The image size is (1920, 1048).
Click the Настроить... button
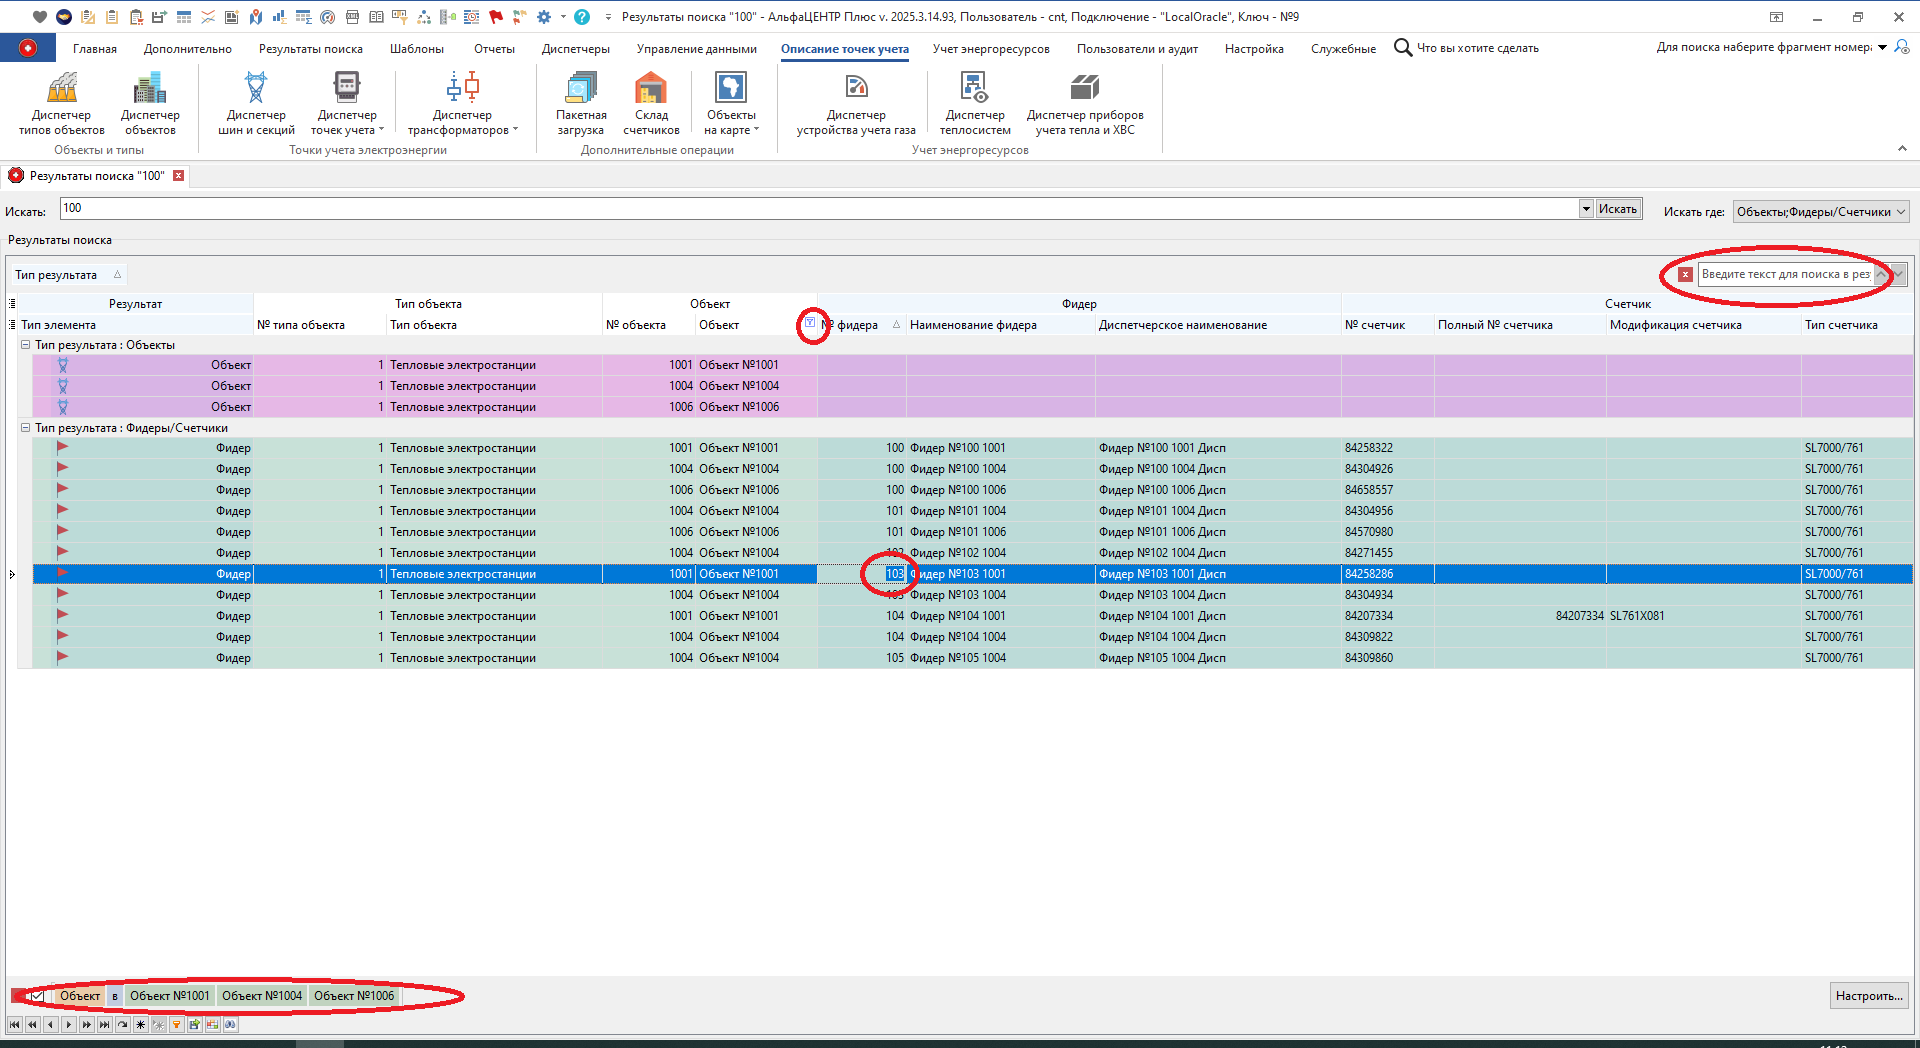point(1868,996)
